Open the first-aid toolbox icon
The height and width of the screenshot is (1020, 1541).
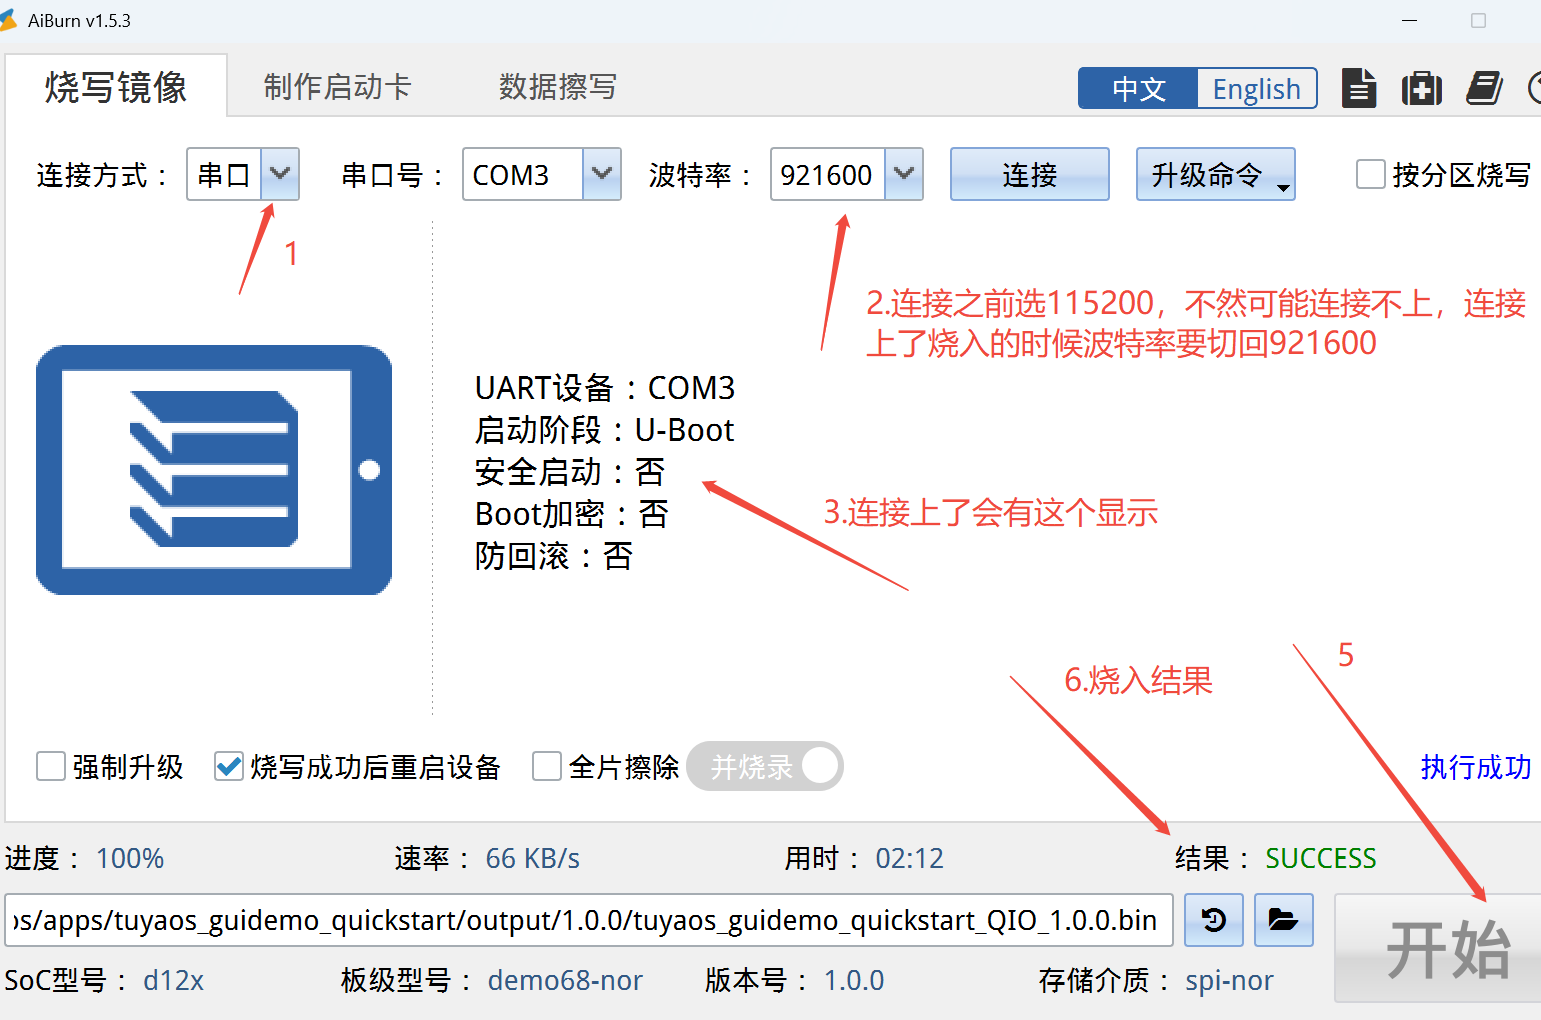pyautogui.click(x=1421, y=88)
